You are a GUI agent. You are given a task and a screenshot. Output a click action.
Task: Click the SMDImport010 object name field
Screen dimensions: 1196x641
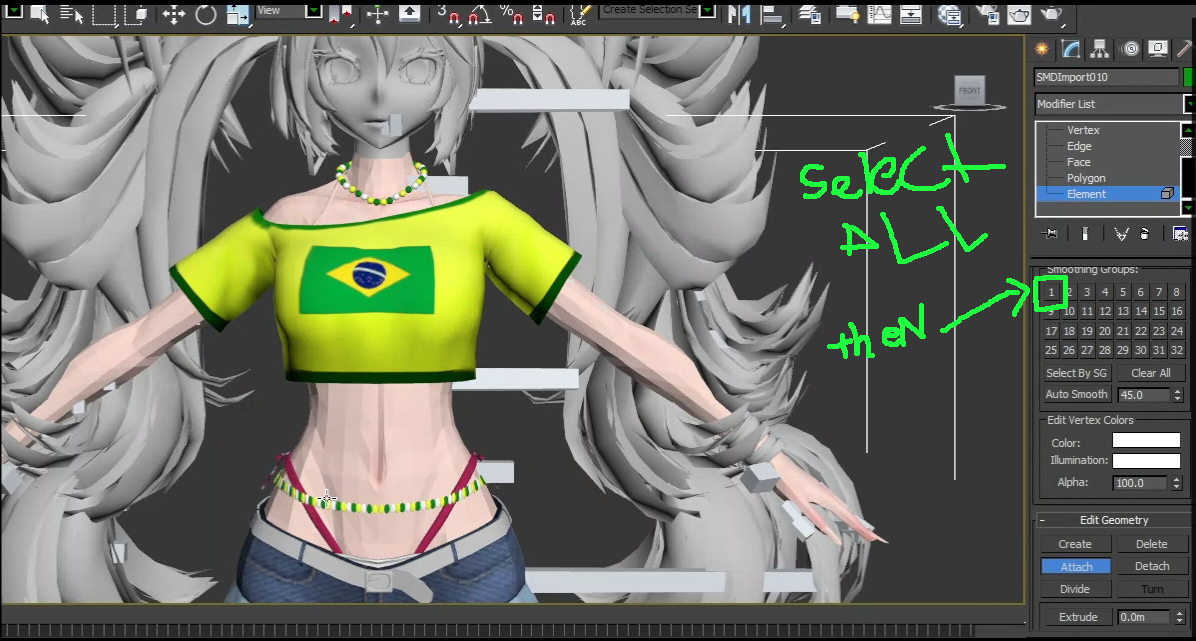pos(1106,77)
